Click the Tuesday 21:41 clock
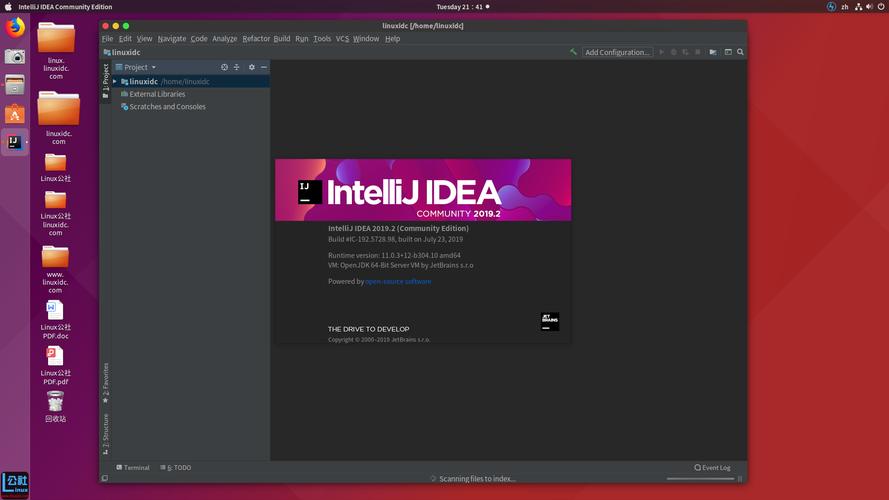The height and width of the screenshot is (500, 889). tap(460, 7)
